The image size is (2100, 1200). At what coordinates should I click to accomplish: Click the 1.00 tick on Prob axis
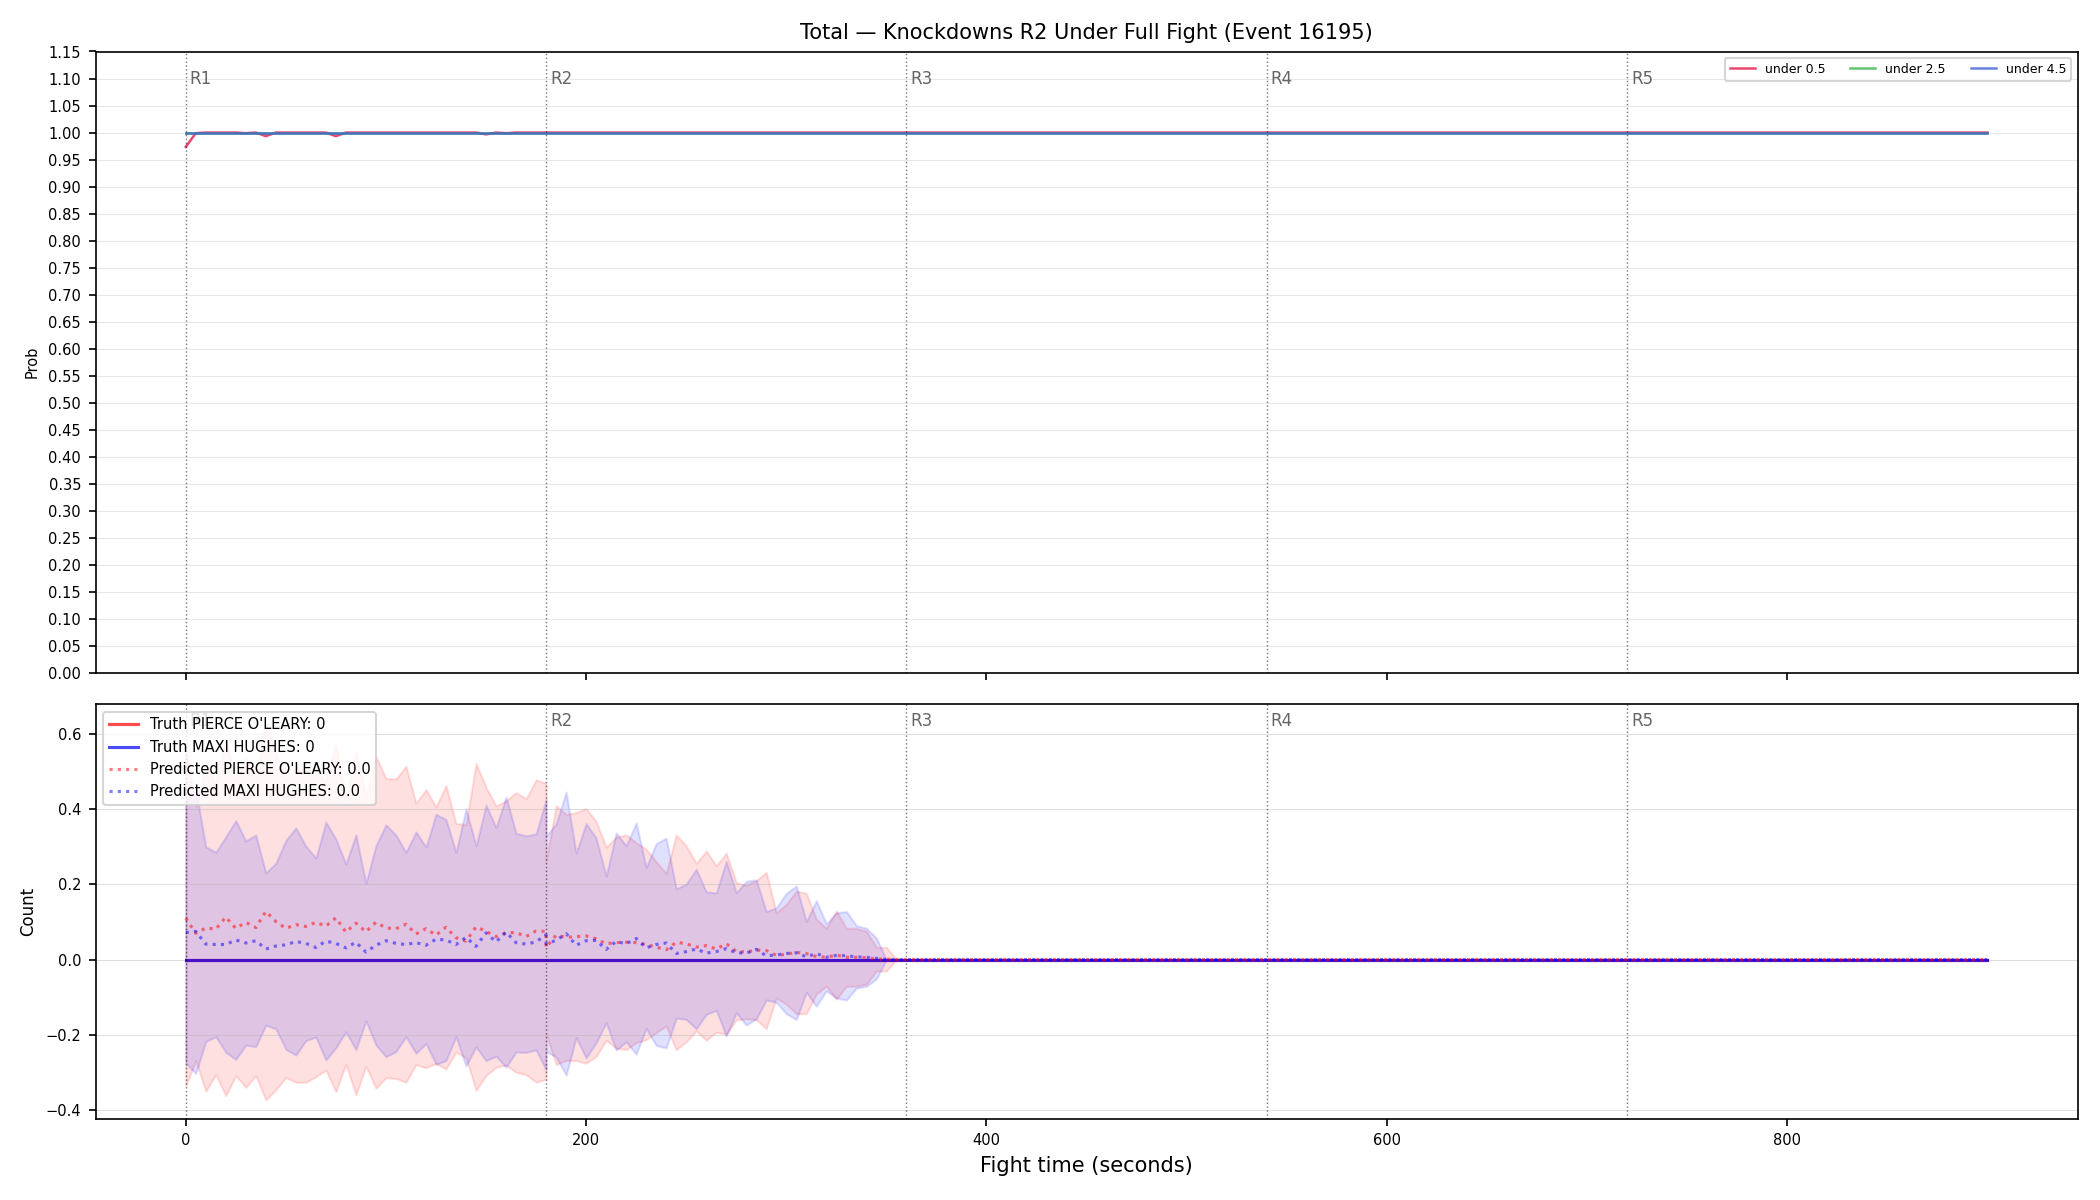65,133
